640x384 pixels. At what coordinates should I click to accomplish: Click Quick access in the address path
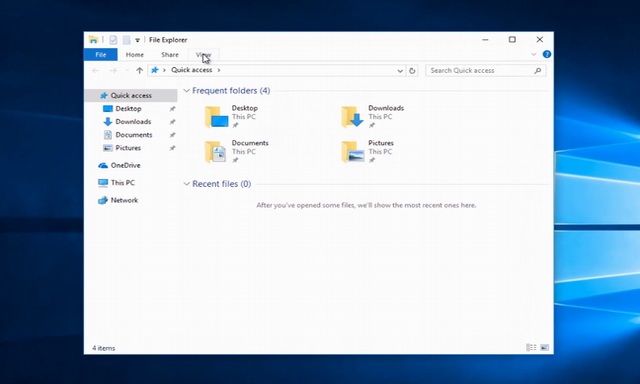pyautogui.click(x=191, y=70)
